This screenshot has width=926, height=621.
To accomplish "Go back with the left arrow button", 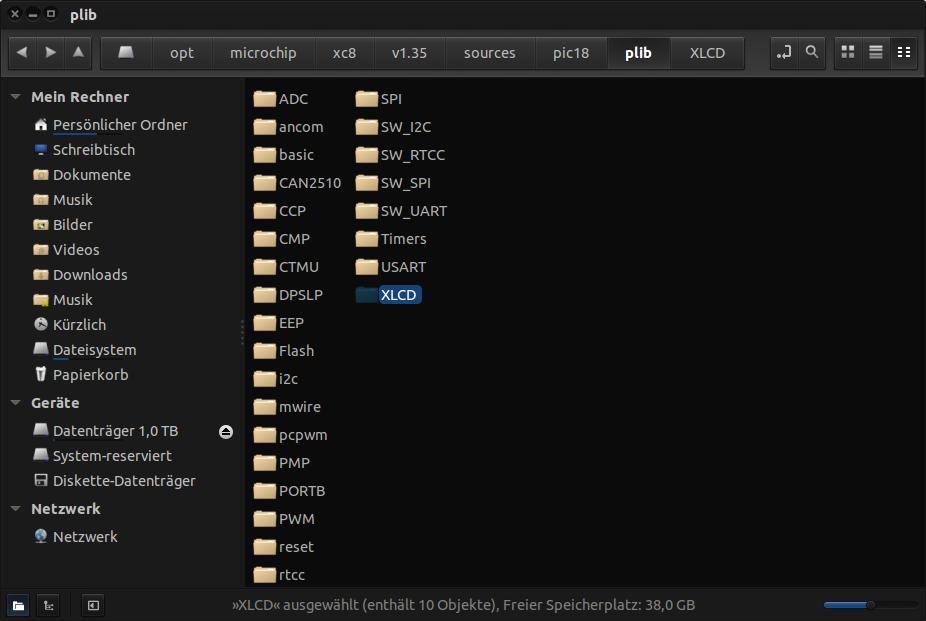I will [22, 53].
